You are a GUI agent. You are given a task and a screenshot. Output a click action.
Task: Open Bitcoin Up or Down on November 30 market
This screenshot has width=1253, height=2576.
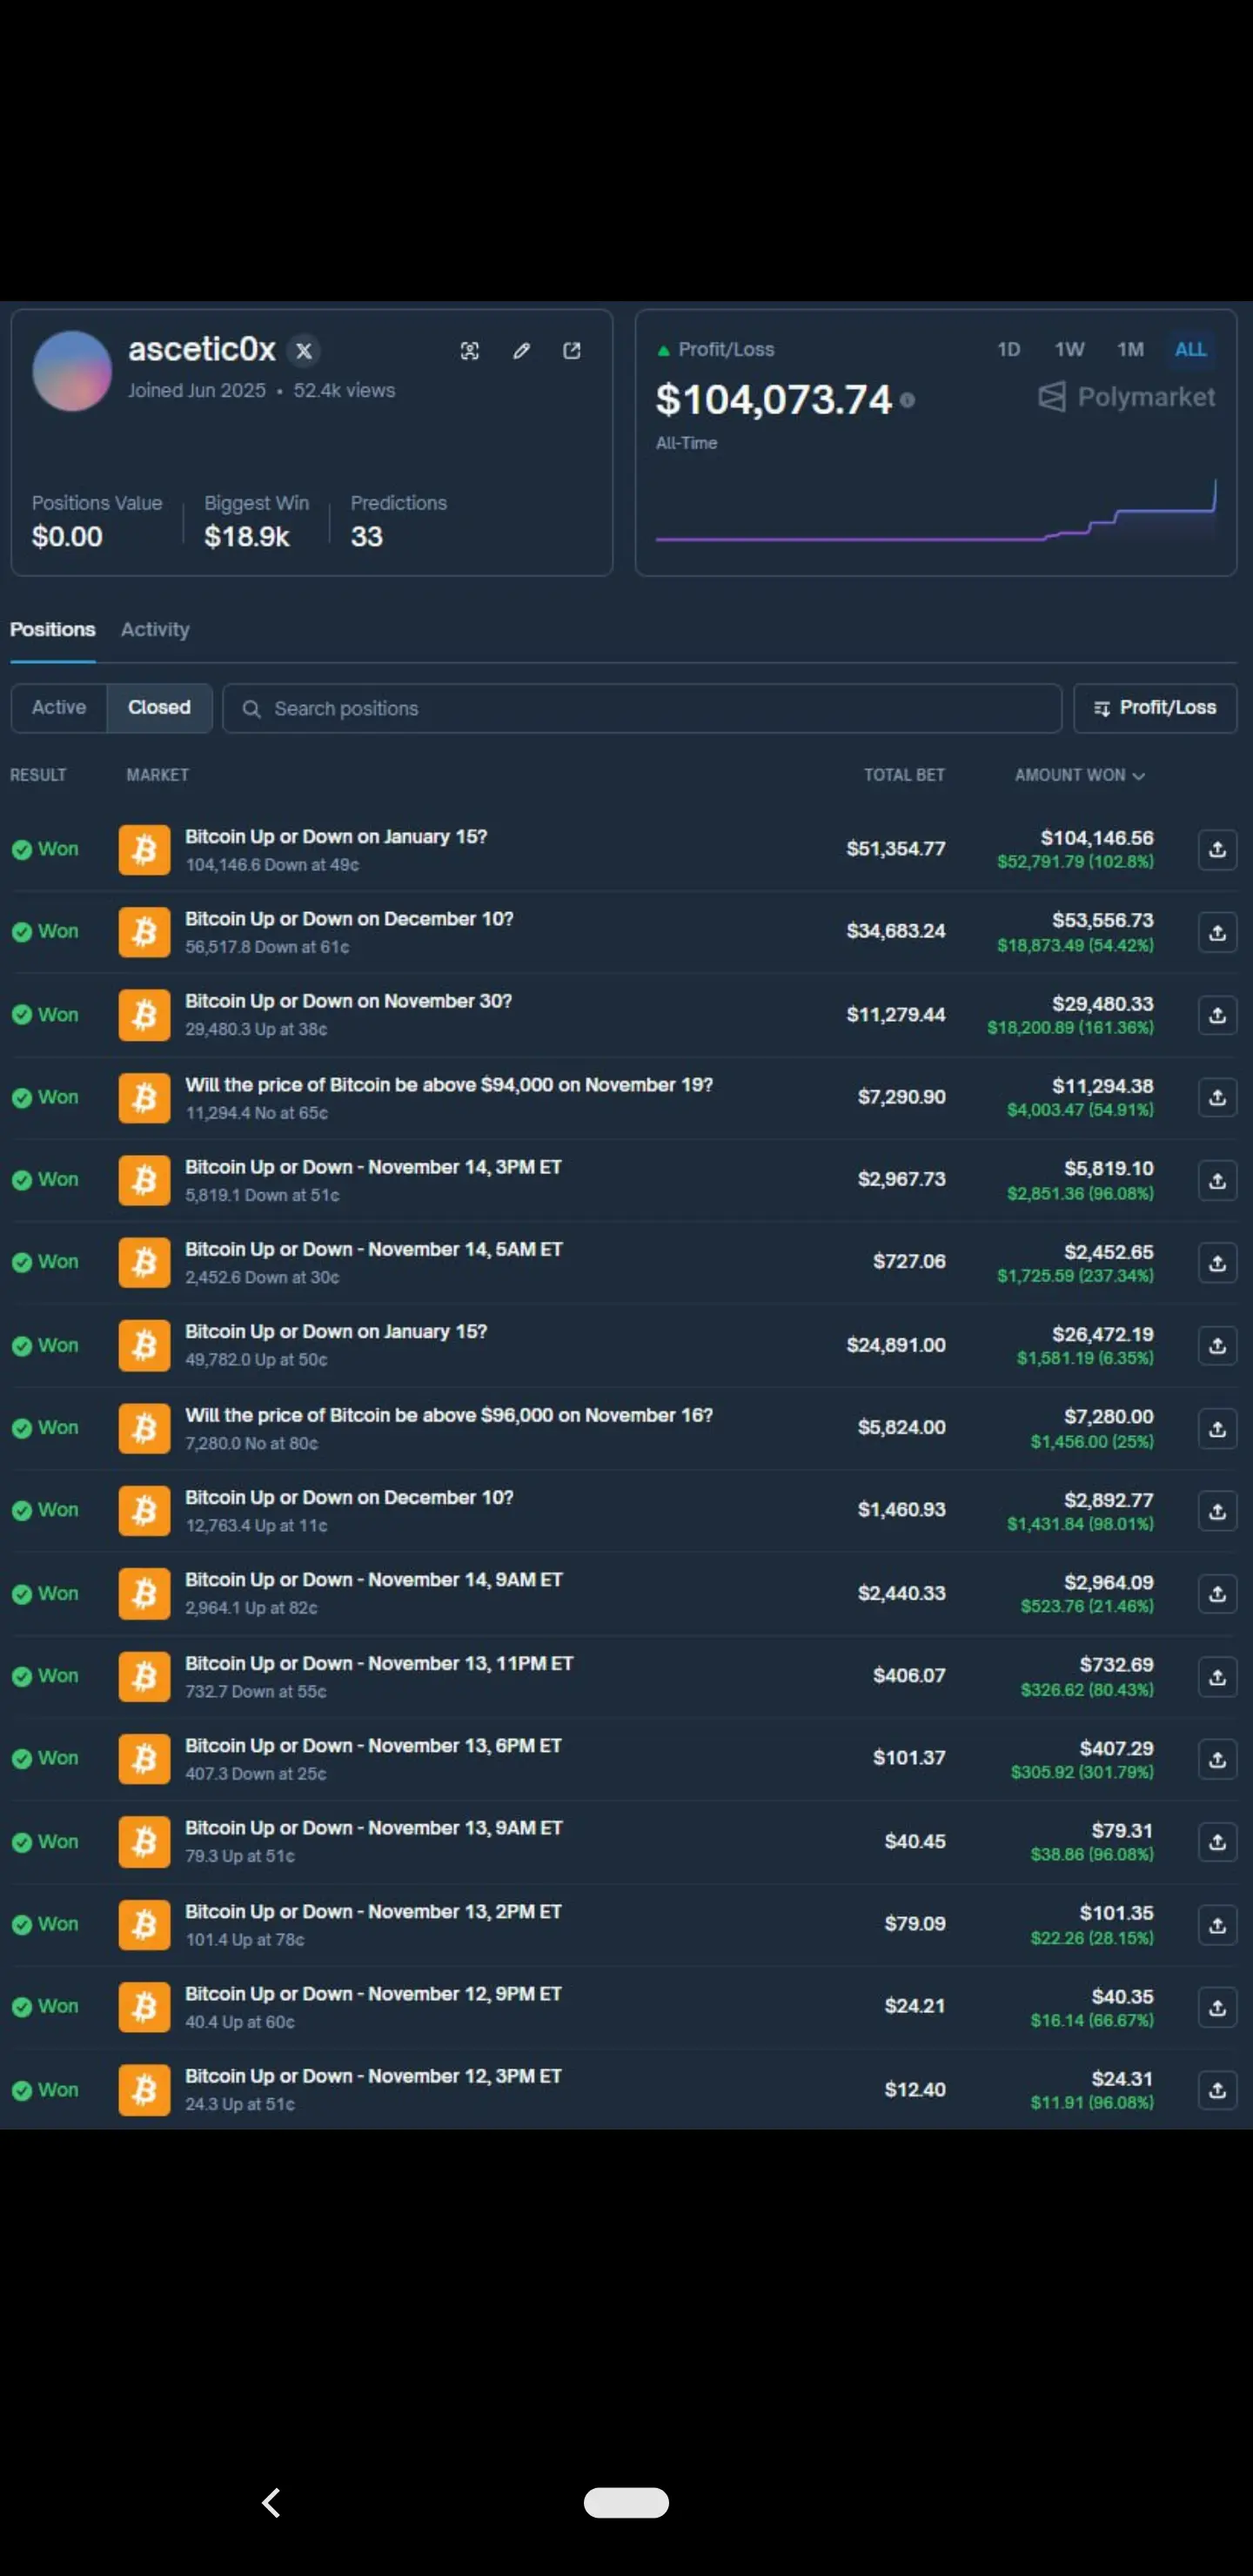coord(348,1001)
